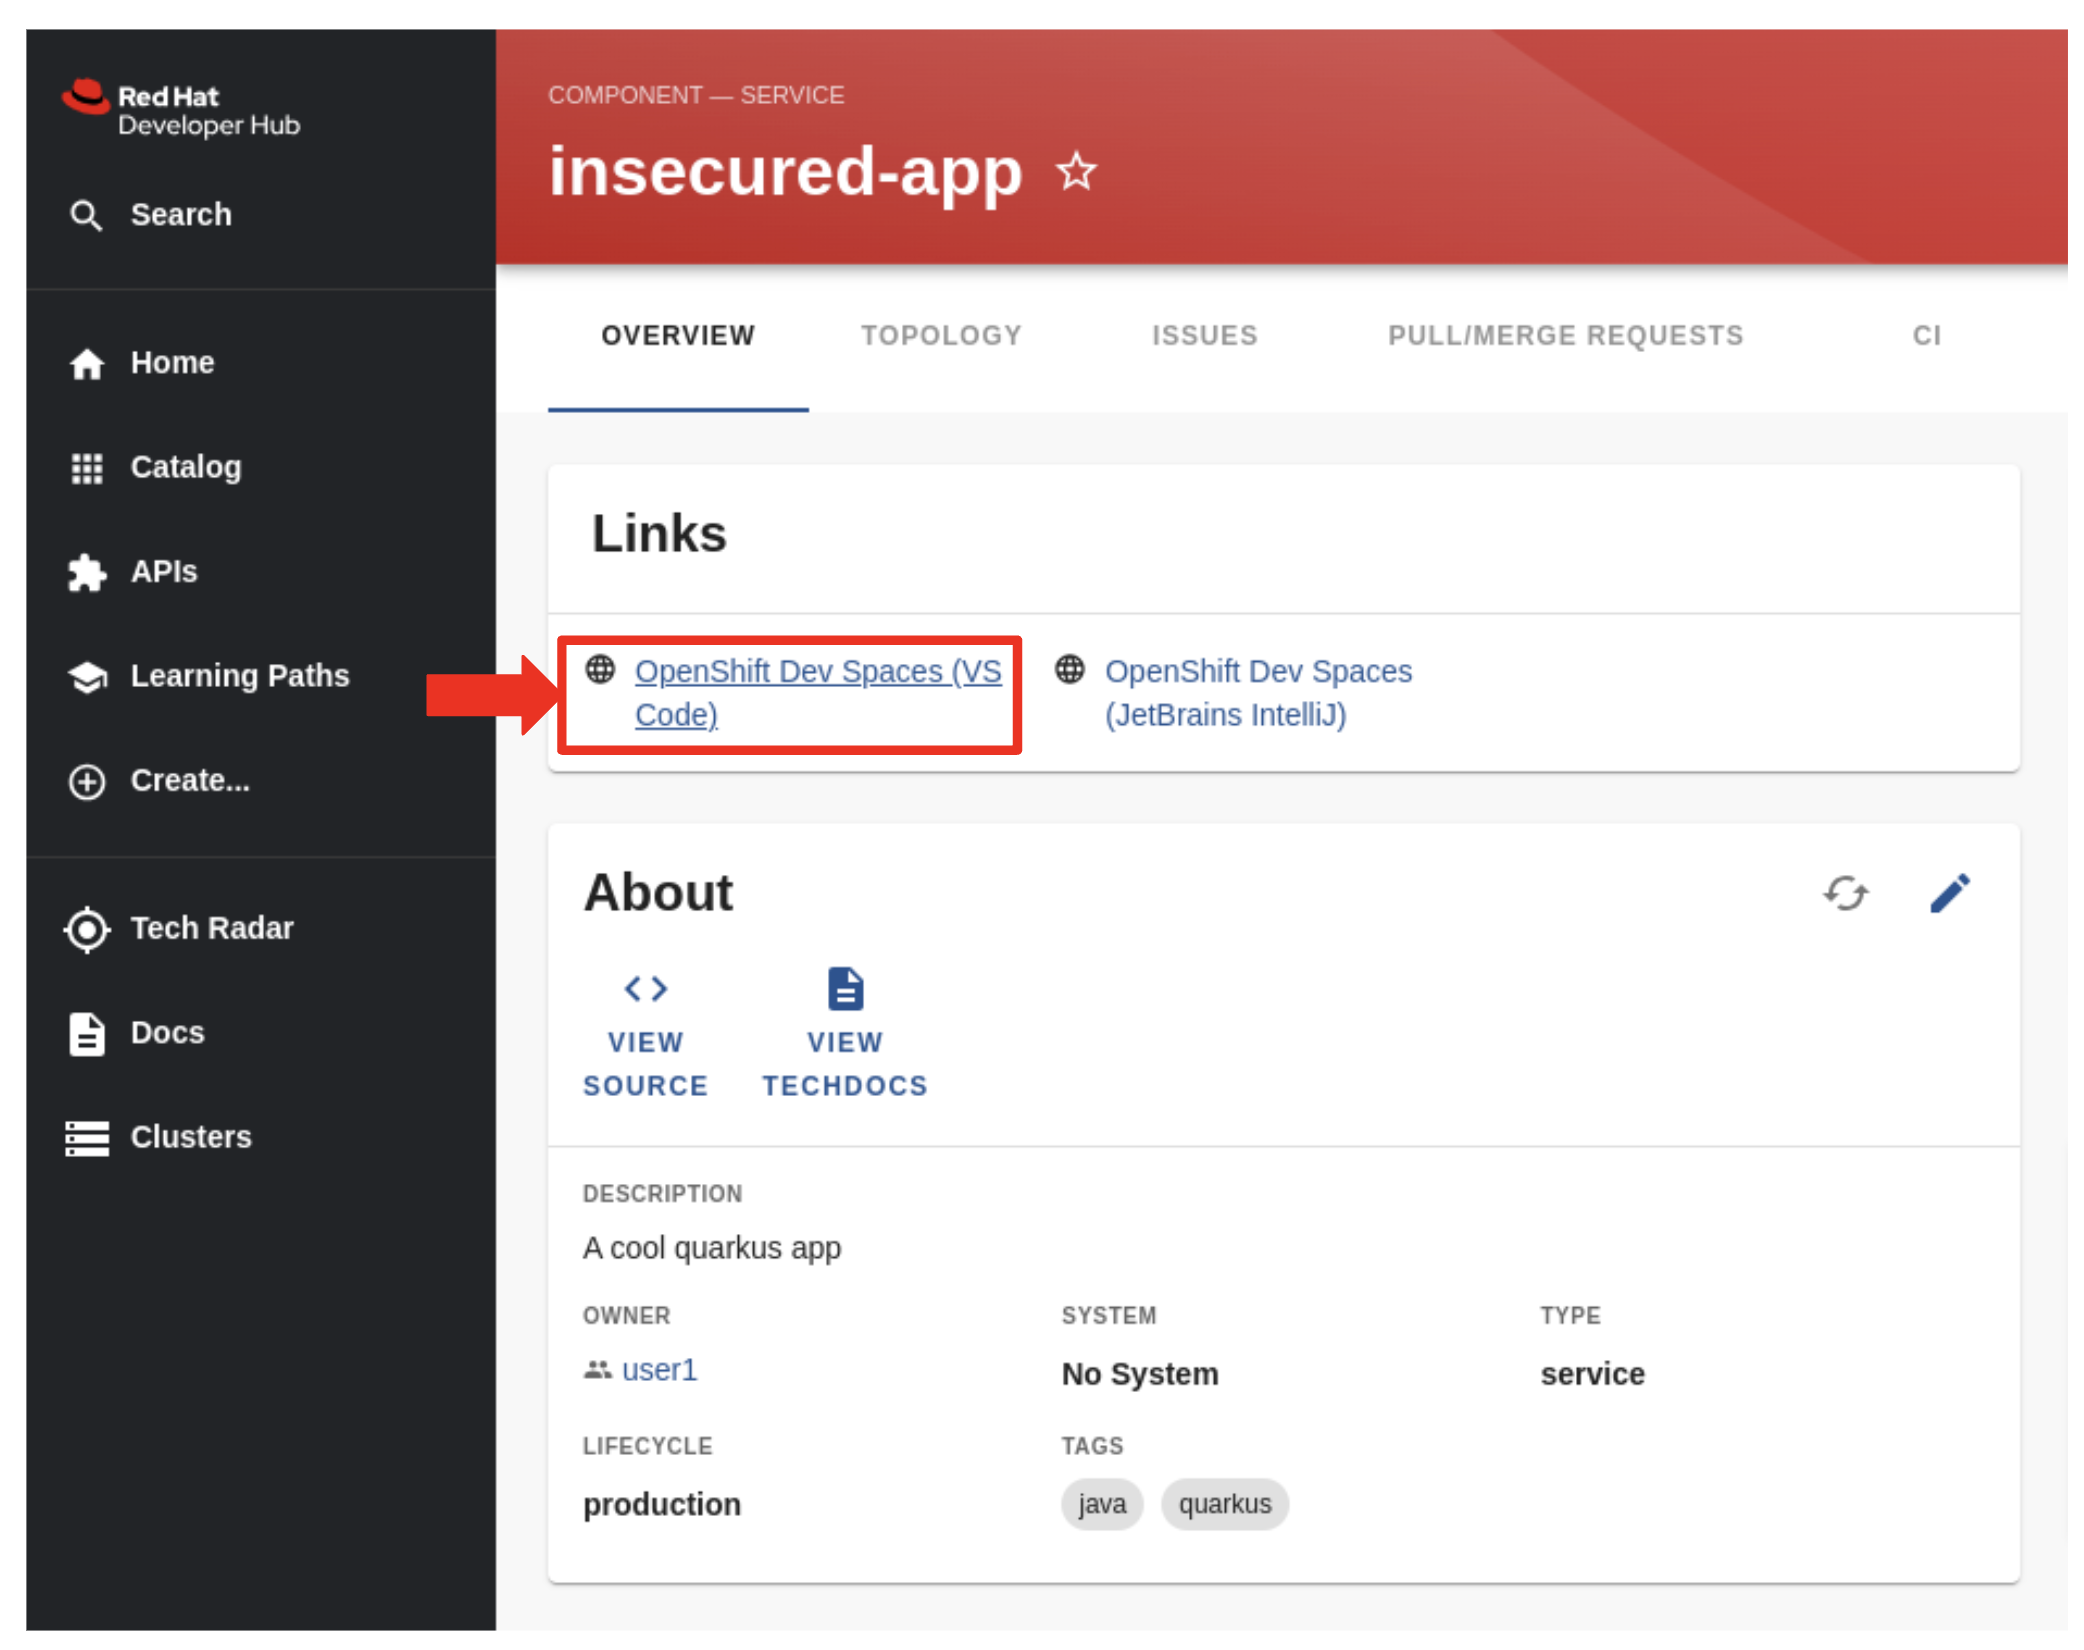
Task: Click the About card heading
Action: coord(658,893)
